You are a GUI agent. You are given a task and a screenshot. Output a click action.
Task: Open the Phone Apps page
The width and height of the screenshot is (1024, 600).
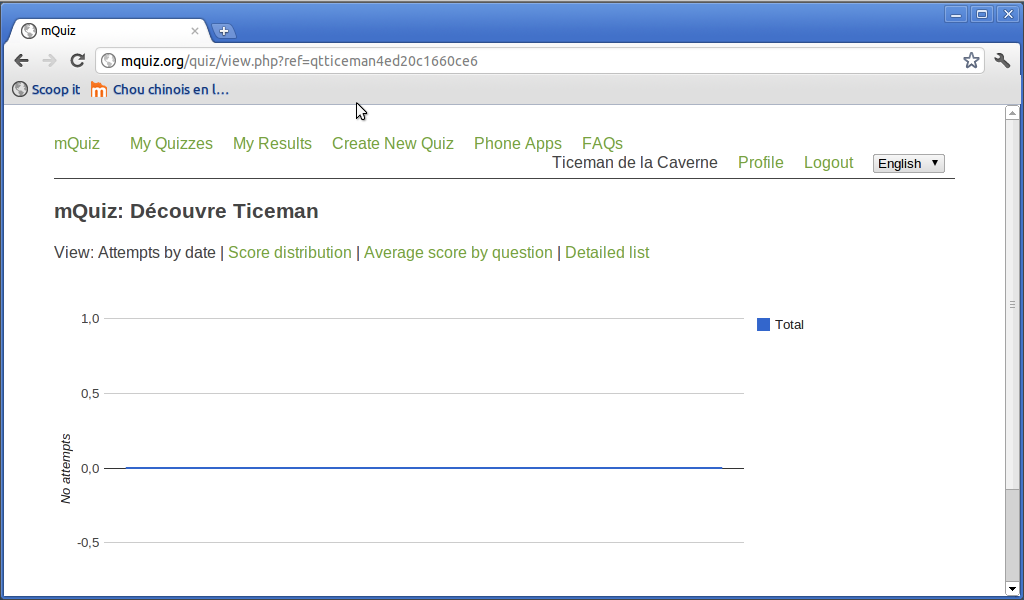518,144
